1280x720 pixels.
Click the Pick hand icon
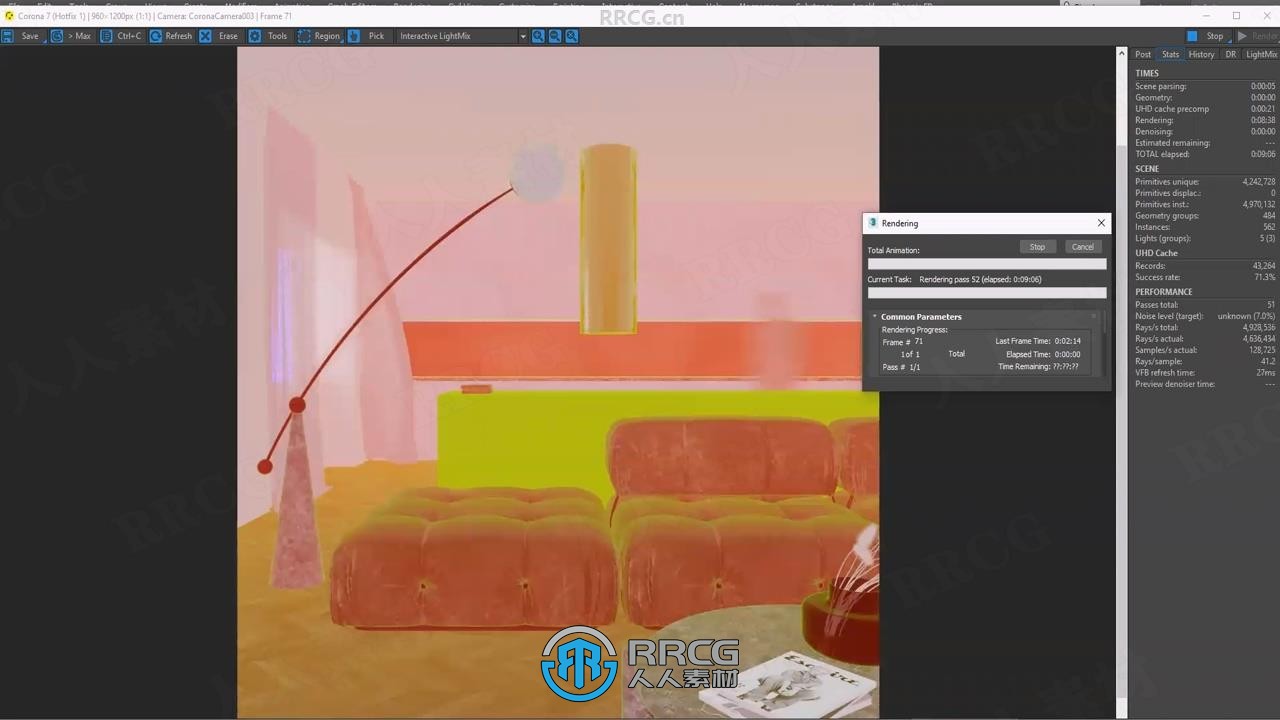point(354,36)
